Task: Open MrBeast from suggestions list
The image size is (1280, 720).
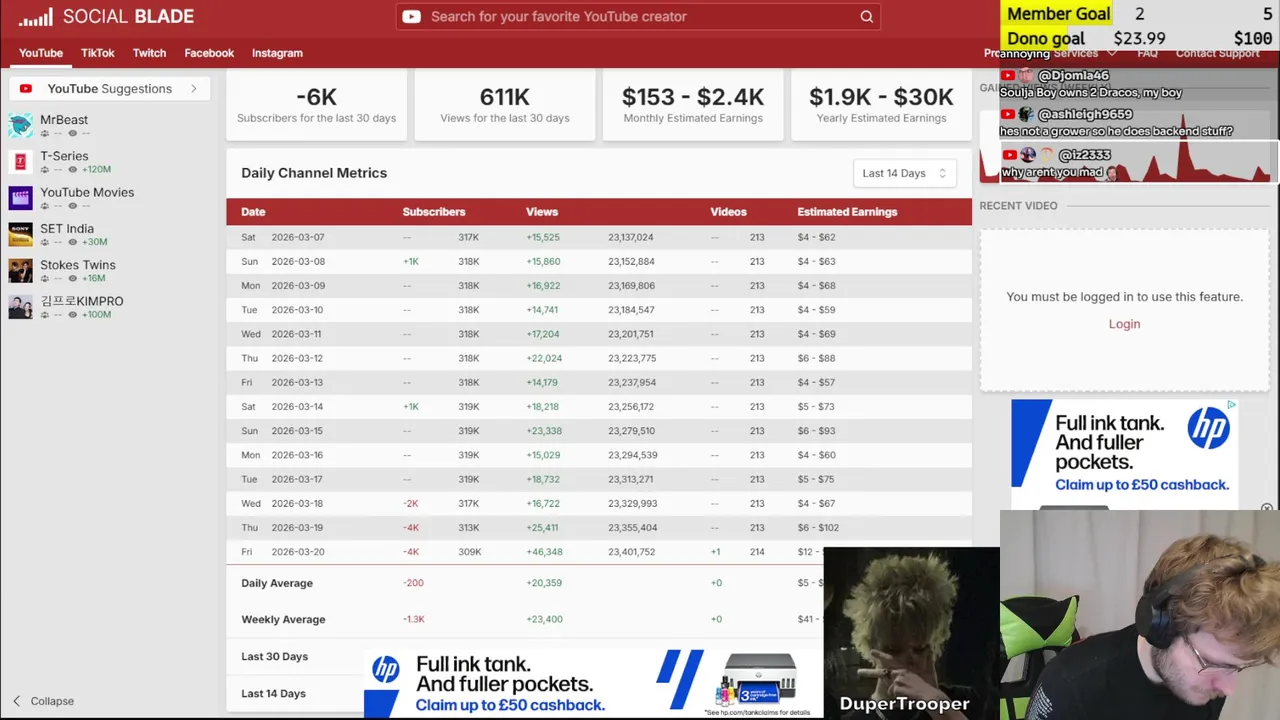Action: click(x=64, y=120)
